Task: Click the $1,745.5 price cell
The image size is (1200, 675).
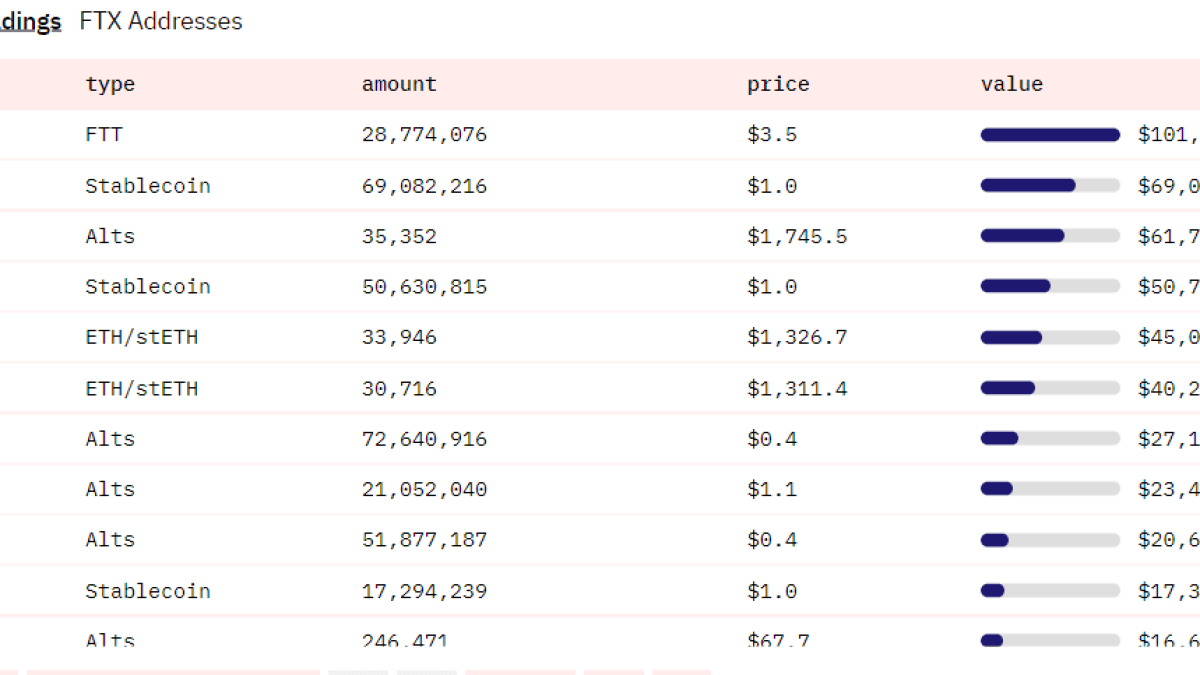Action: point(797,236)
